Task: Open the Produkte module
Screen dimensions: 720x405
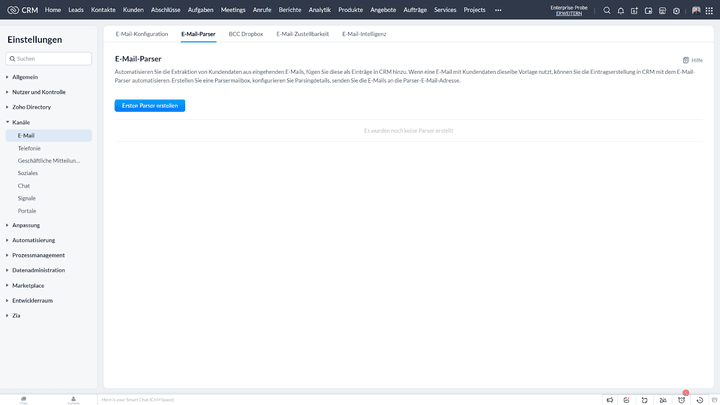Action: click(351, 10)
